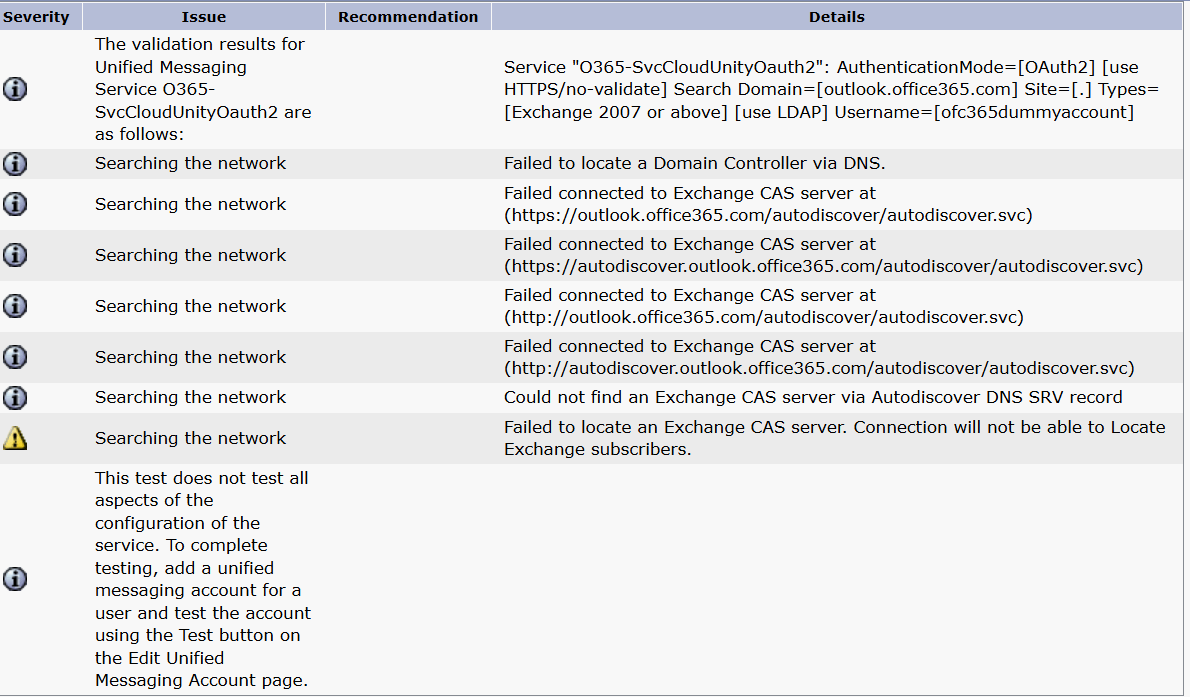This screenshot has width=1190, height=697.
Task: Click the Details column header
Action: click(837, 16)
